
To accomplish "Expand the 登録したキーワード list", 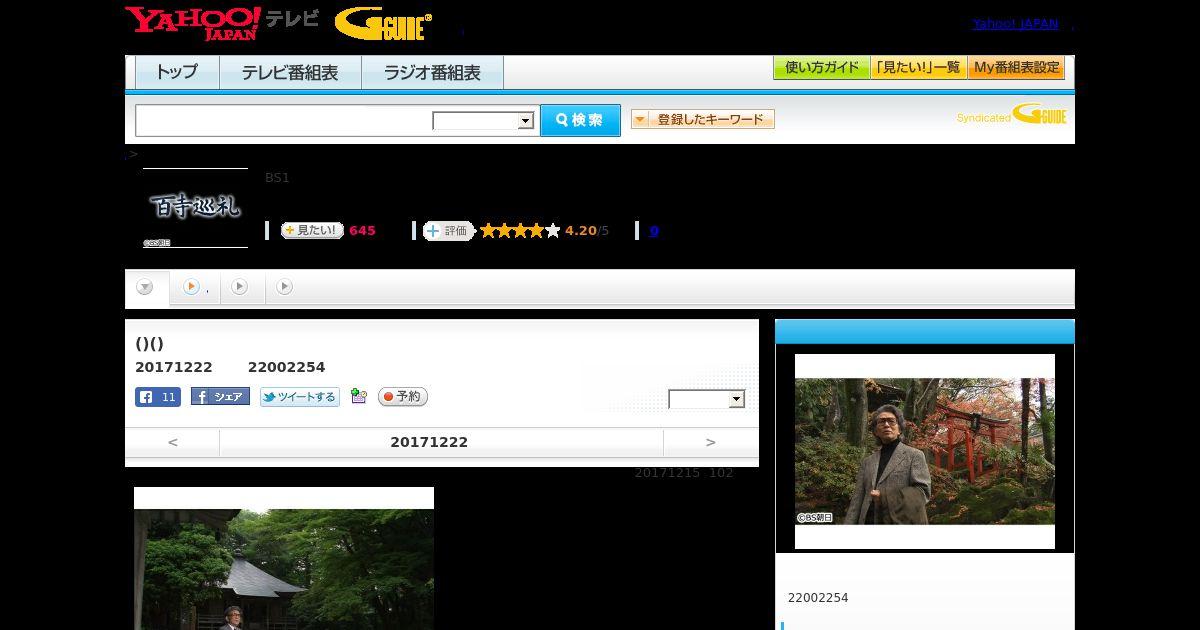I will tap(703, 119).
